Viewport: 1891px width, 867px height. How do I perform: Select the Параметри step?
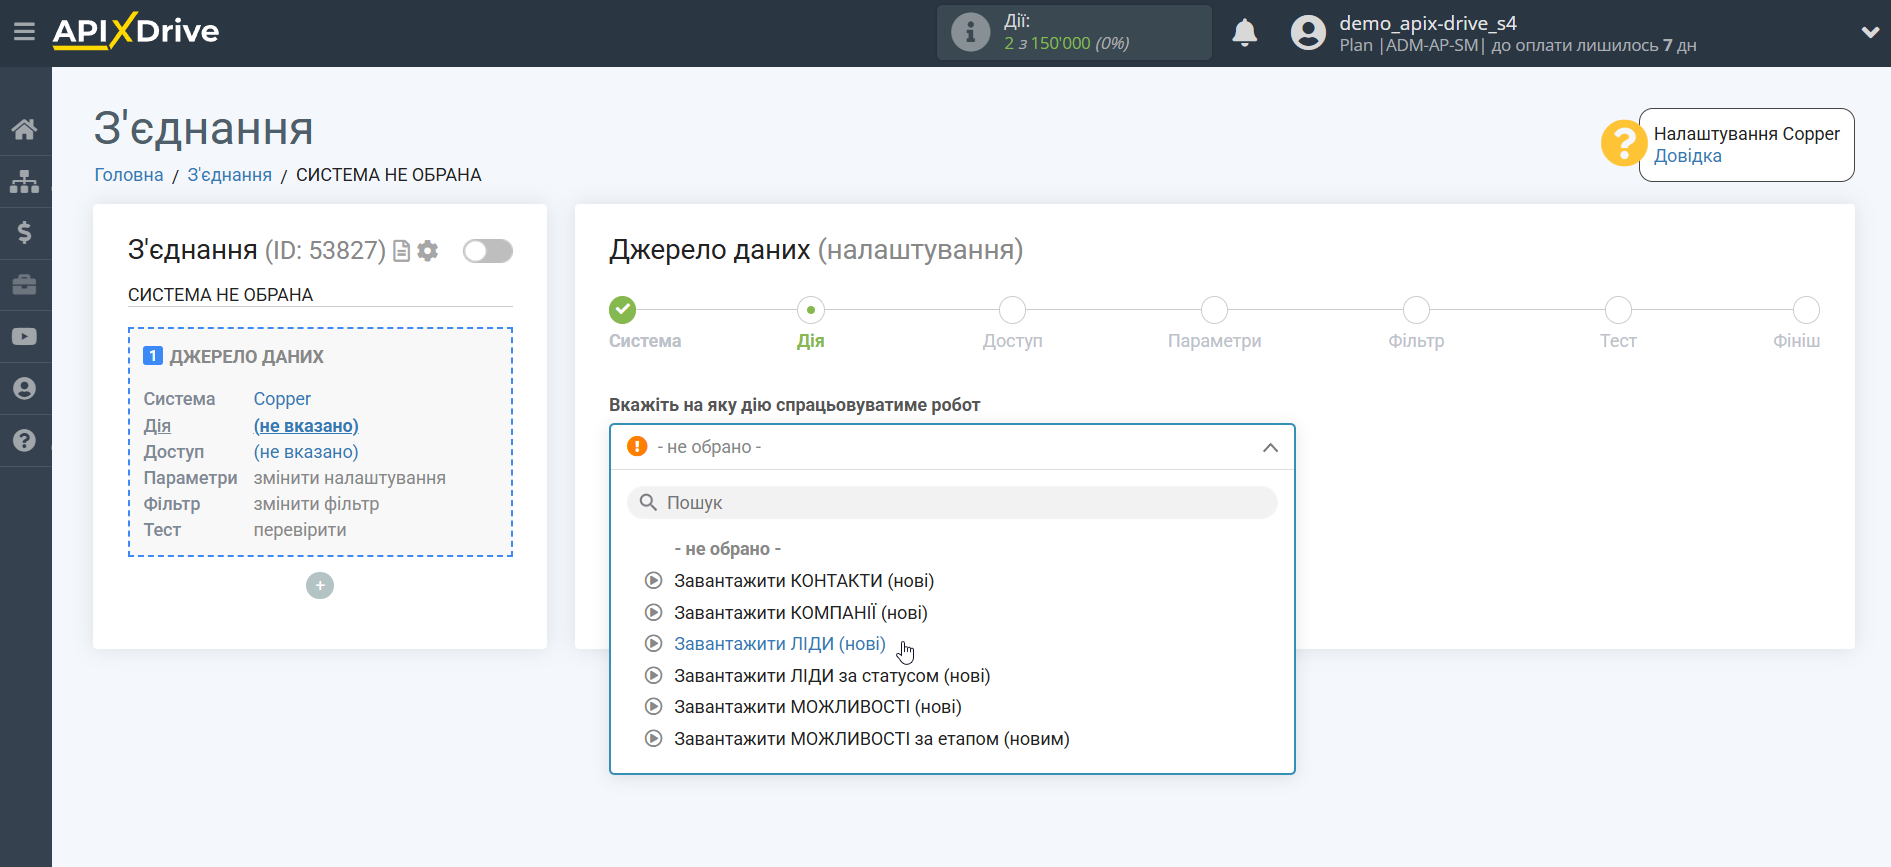tap(1215, 310)
